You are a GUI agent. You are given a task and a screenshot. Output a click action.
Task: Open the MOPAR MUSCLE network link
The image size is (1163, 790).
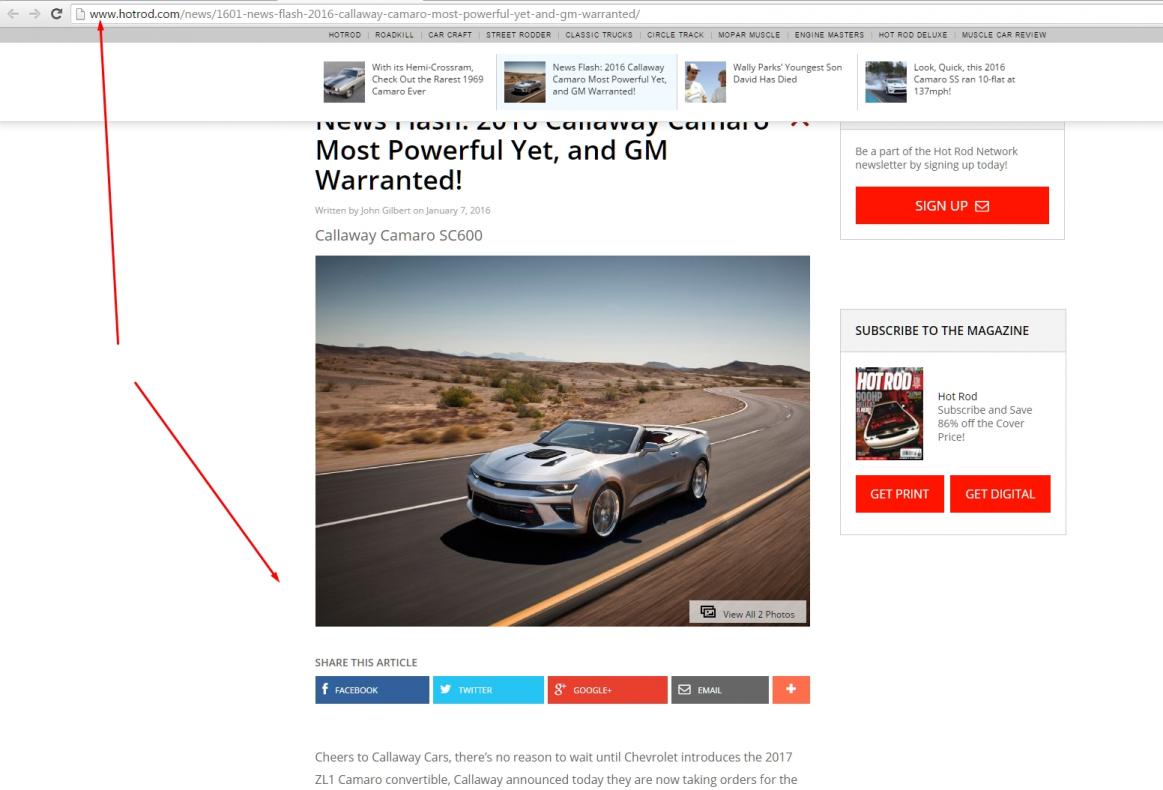[749, 35]
